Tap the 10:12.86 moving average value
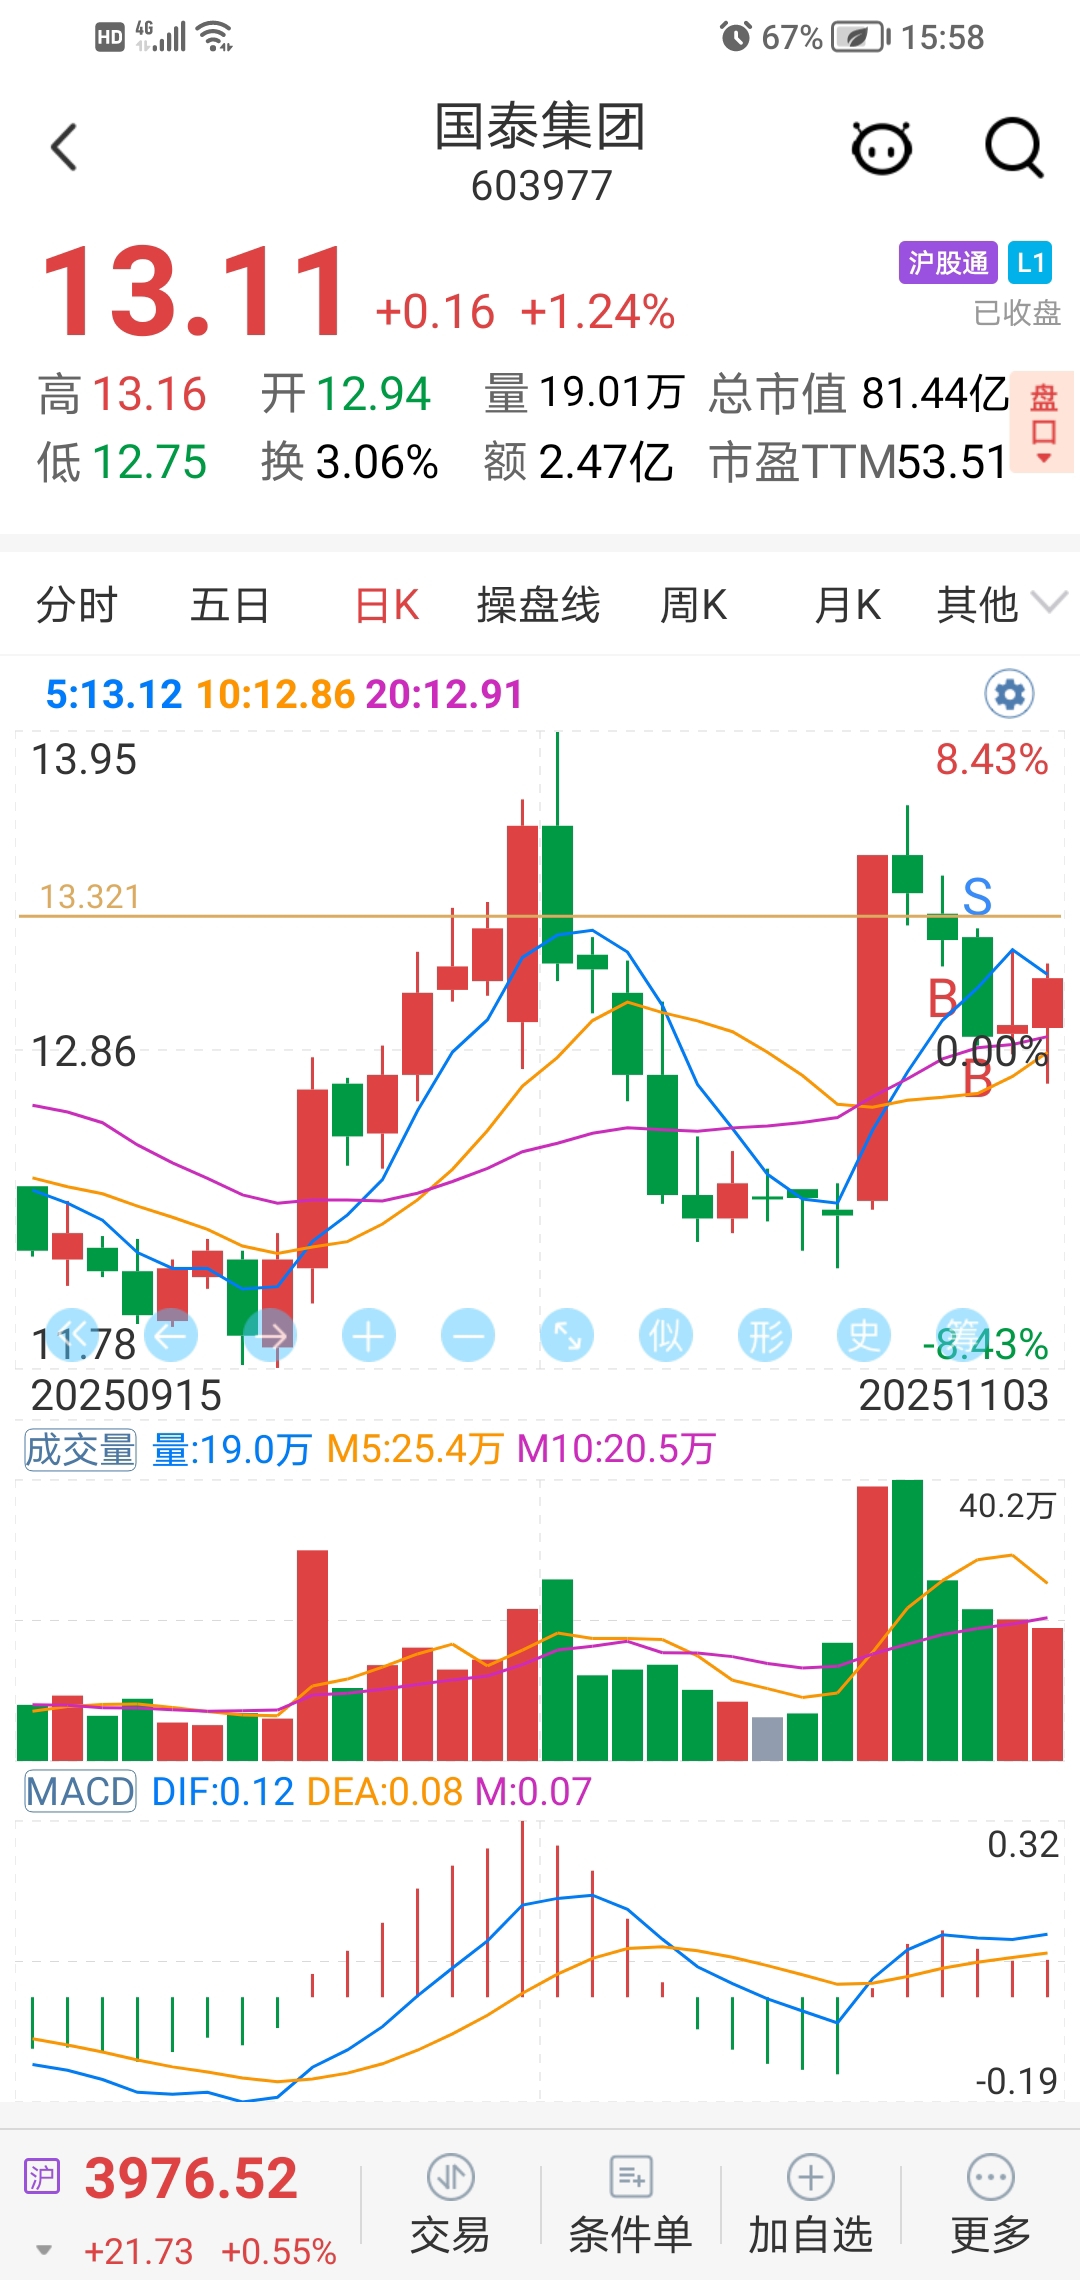This screenshot has height=2280, width=1080. click(275, 694)
